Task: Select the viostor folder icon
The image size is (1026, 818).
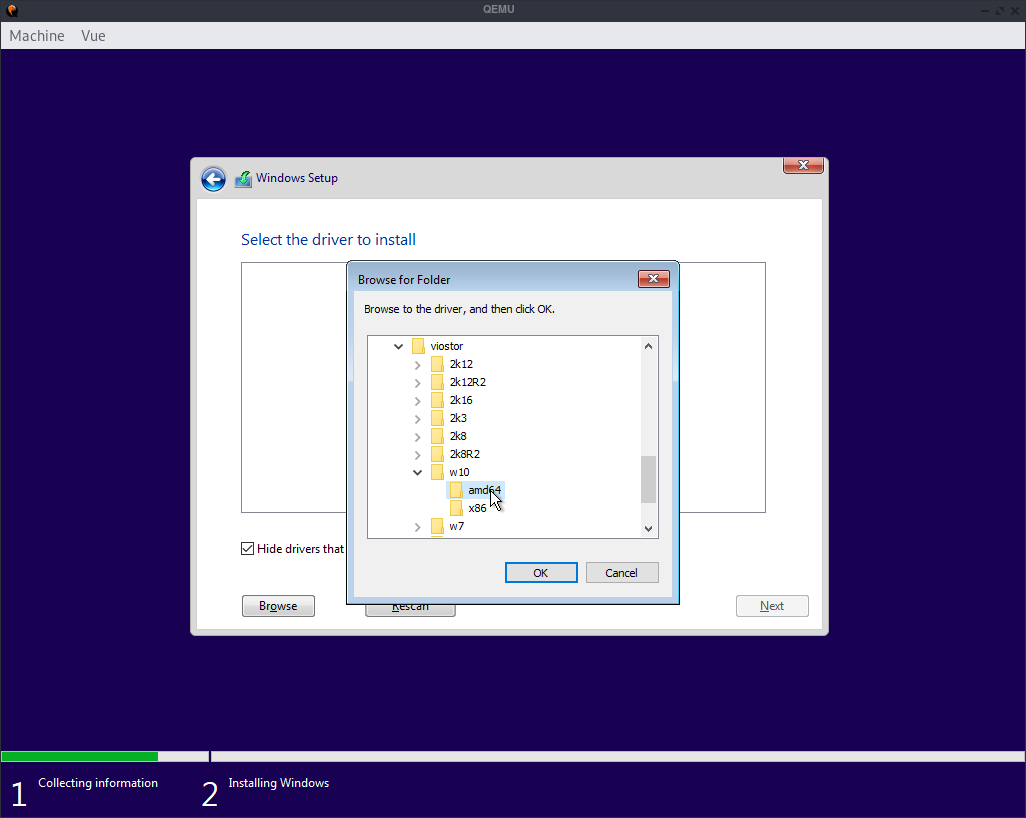Action: [x=417, y=345]
